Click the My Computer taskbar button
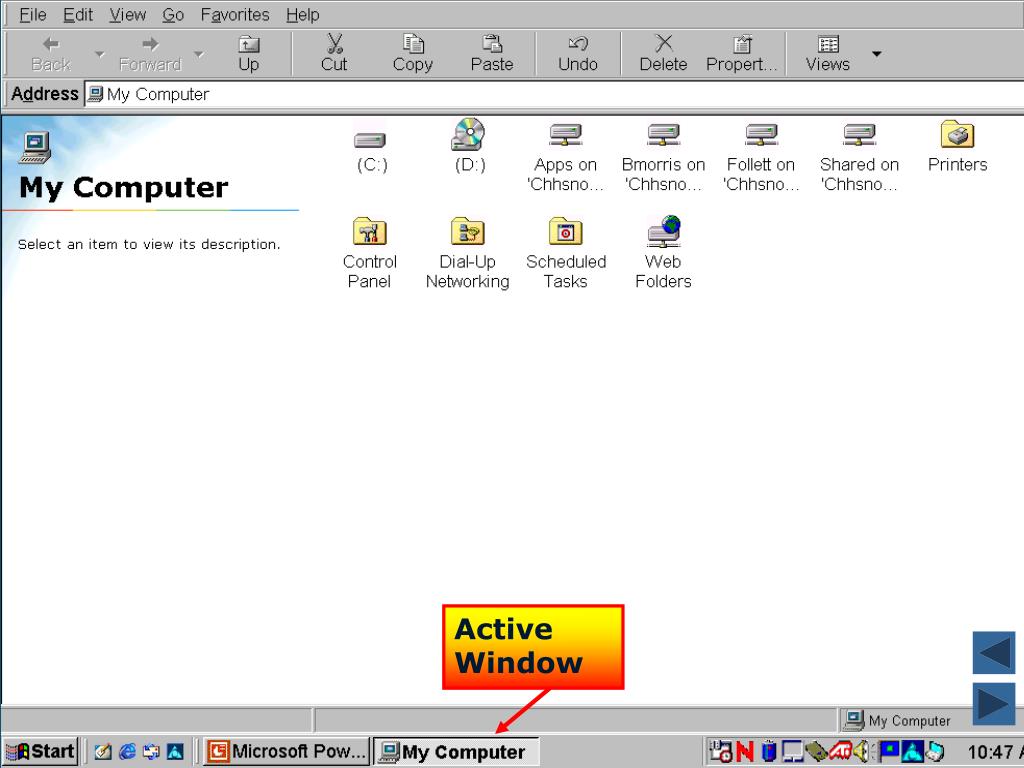This screenshot has height=768, width=1024. point(456,752)
